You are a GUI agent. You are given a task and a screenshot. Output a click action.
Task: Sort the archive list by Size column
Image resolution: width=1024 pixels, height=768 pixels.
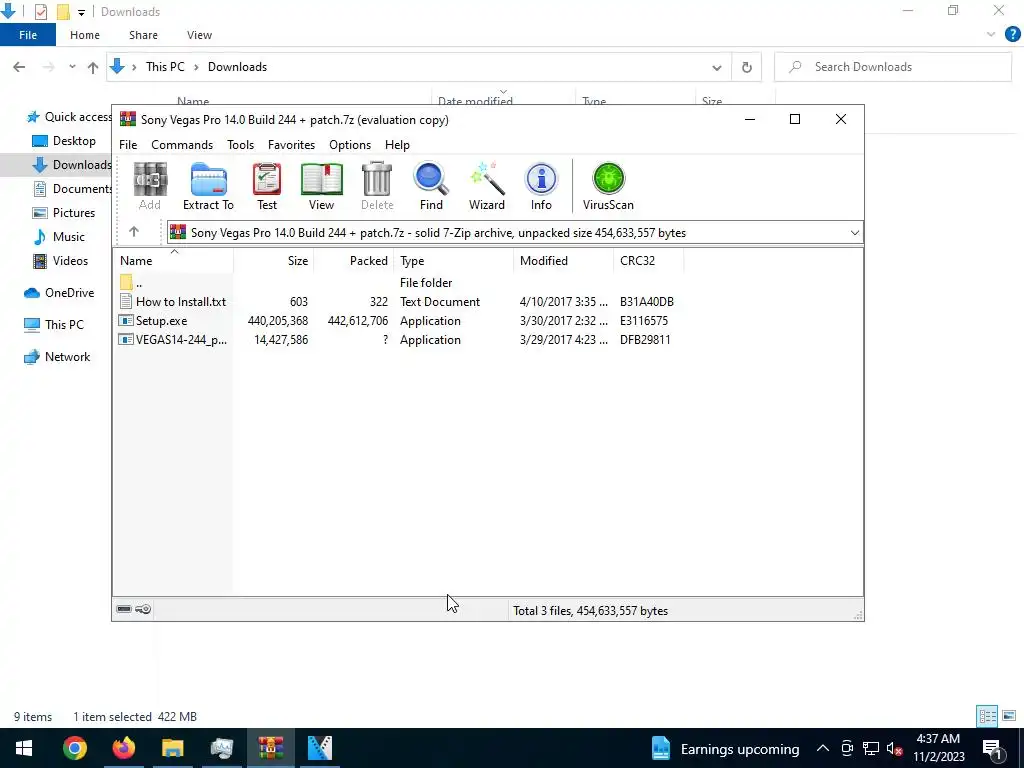(274, 261)
